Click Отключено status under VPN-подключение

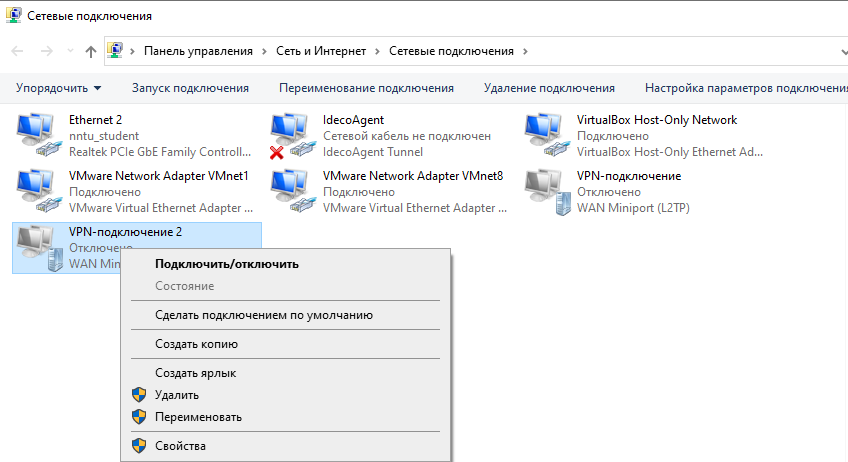click(608, 192)
